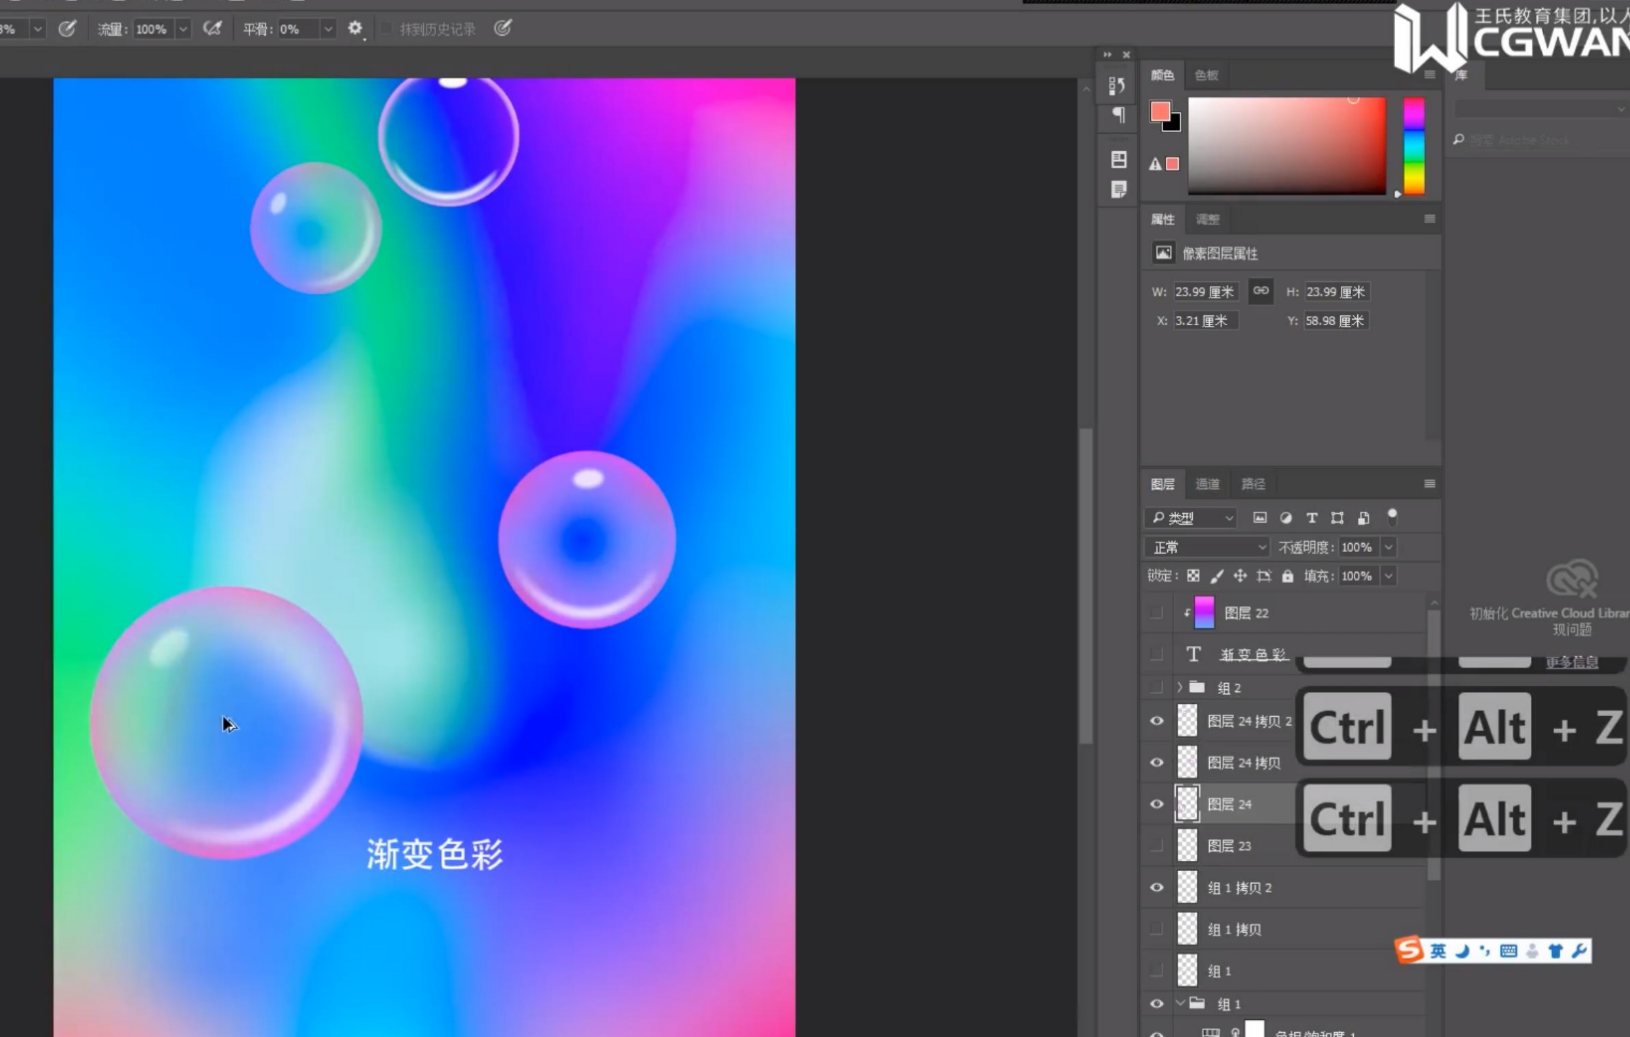Enable airbrush-style build-up icon
This screenshot has width=1630, height=1037.
[x=212, y=29]
